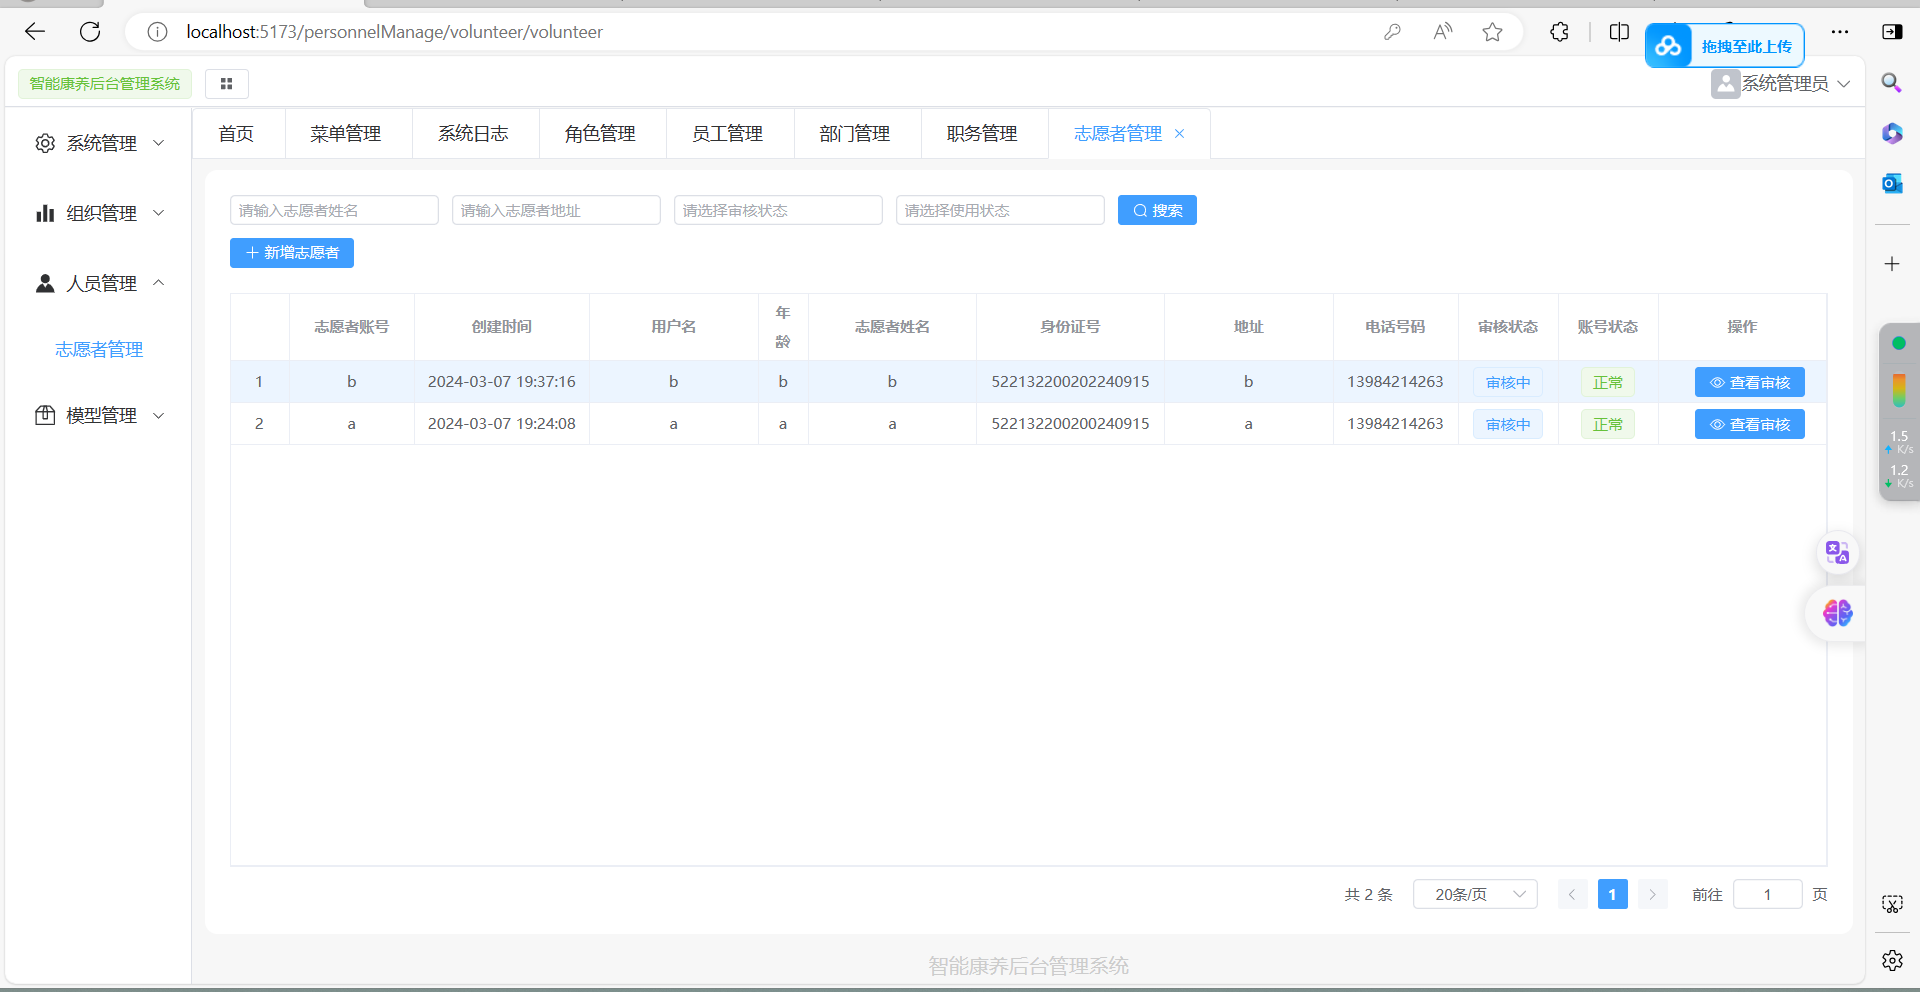This screenshot has height=992, width=1920.
Task: Click the 搜索 search button
Action: (x=1157, y=210)
